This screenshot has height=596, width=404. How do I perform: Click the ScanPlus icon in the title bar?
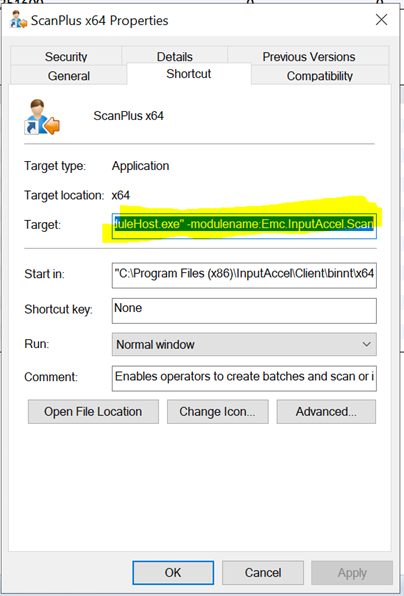pyautogui.click(x=19, y=20)
